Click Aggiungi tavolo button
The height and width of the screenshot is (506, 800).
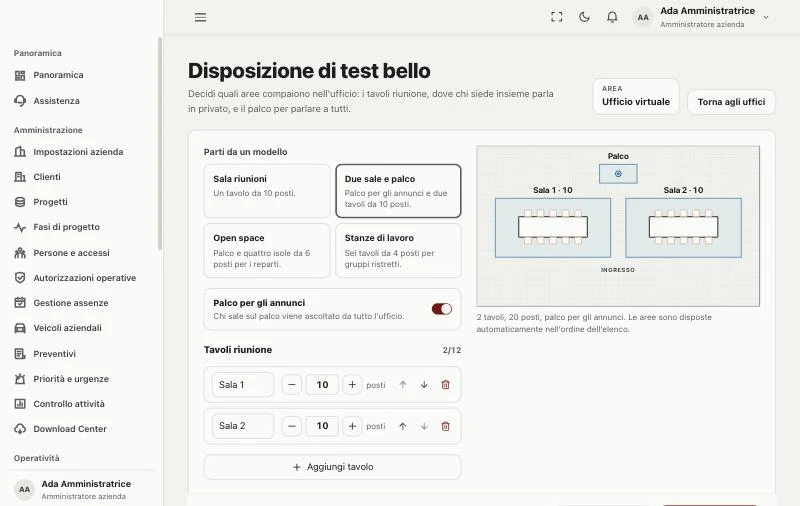(333, 467)
